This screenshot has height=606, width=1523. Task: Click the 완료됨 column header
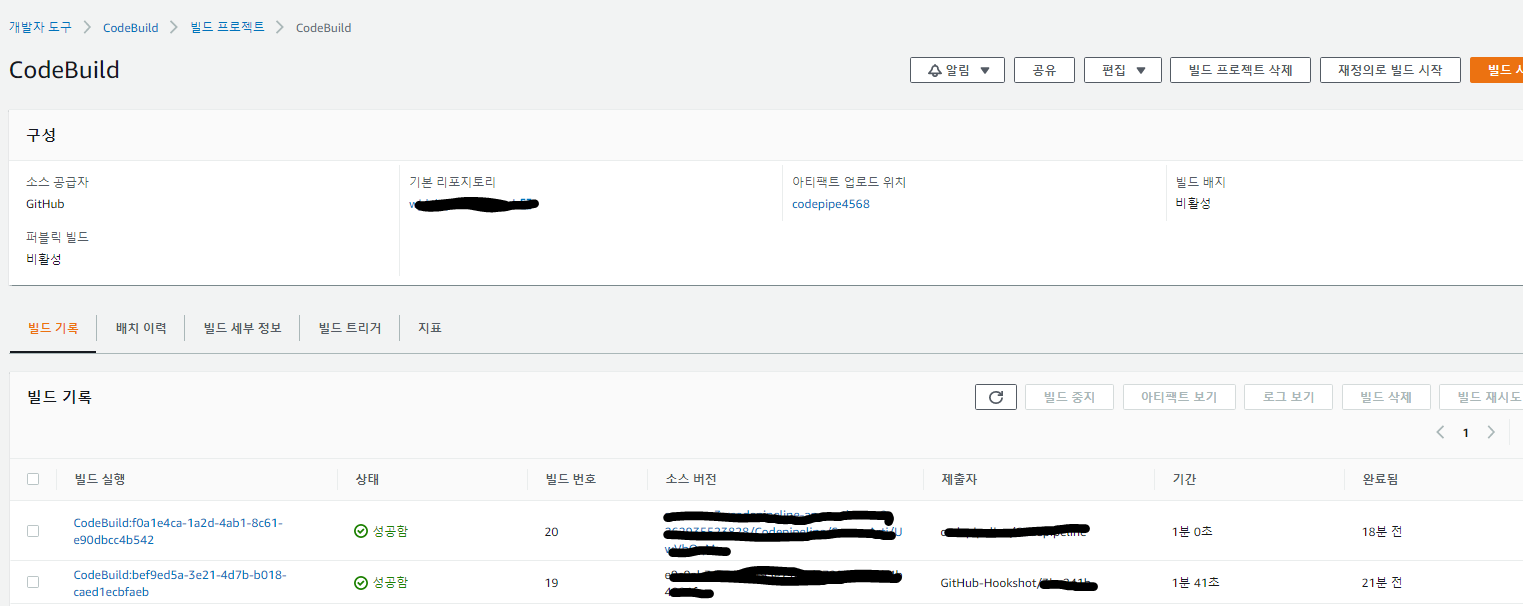[1380, 479]
